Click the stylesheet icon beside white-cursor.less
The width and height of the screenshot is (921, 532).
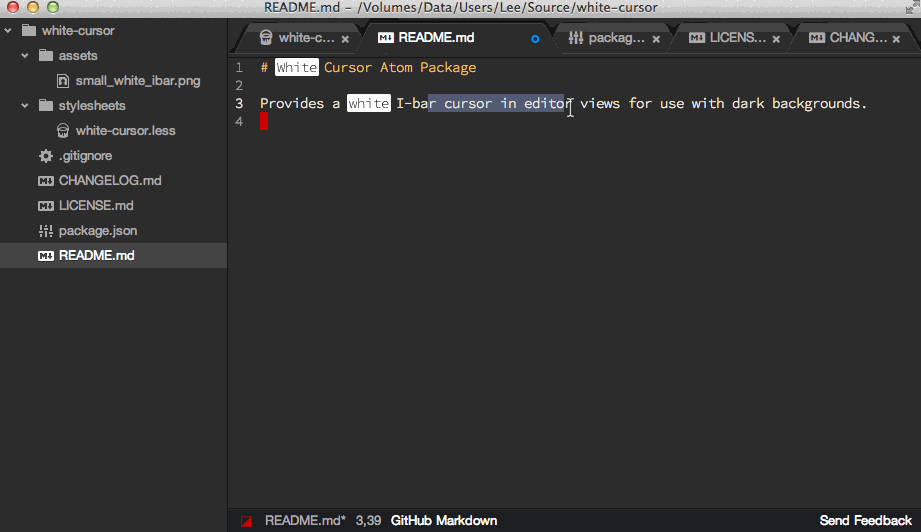tap(63, 131)
